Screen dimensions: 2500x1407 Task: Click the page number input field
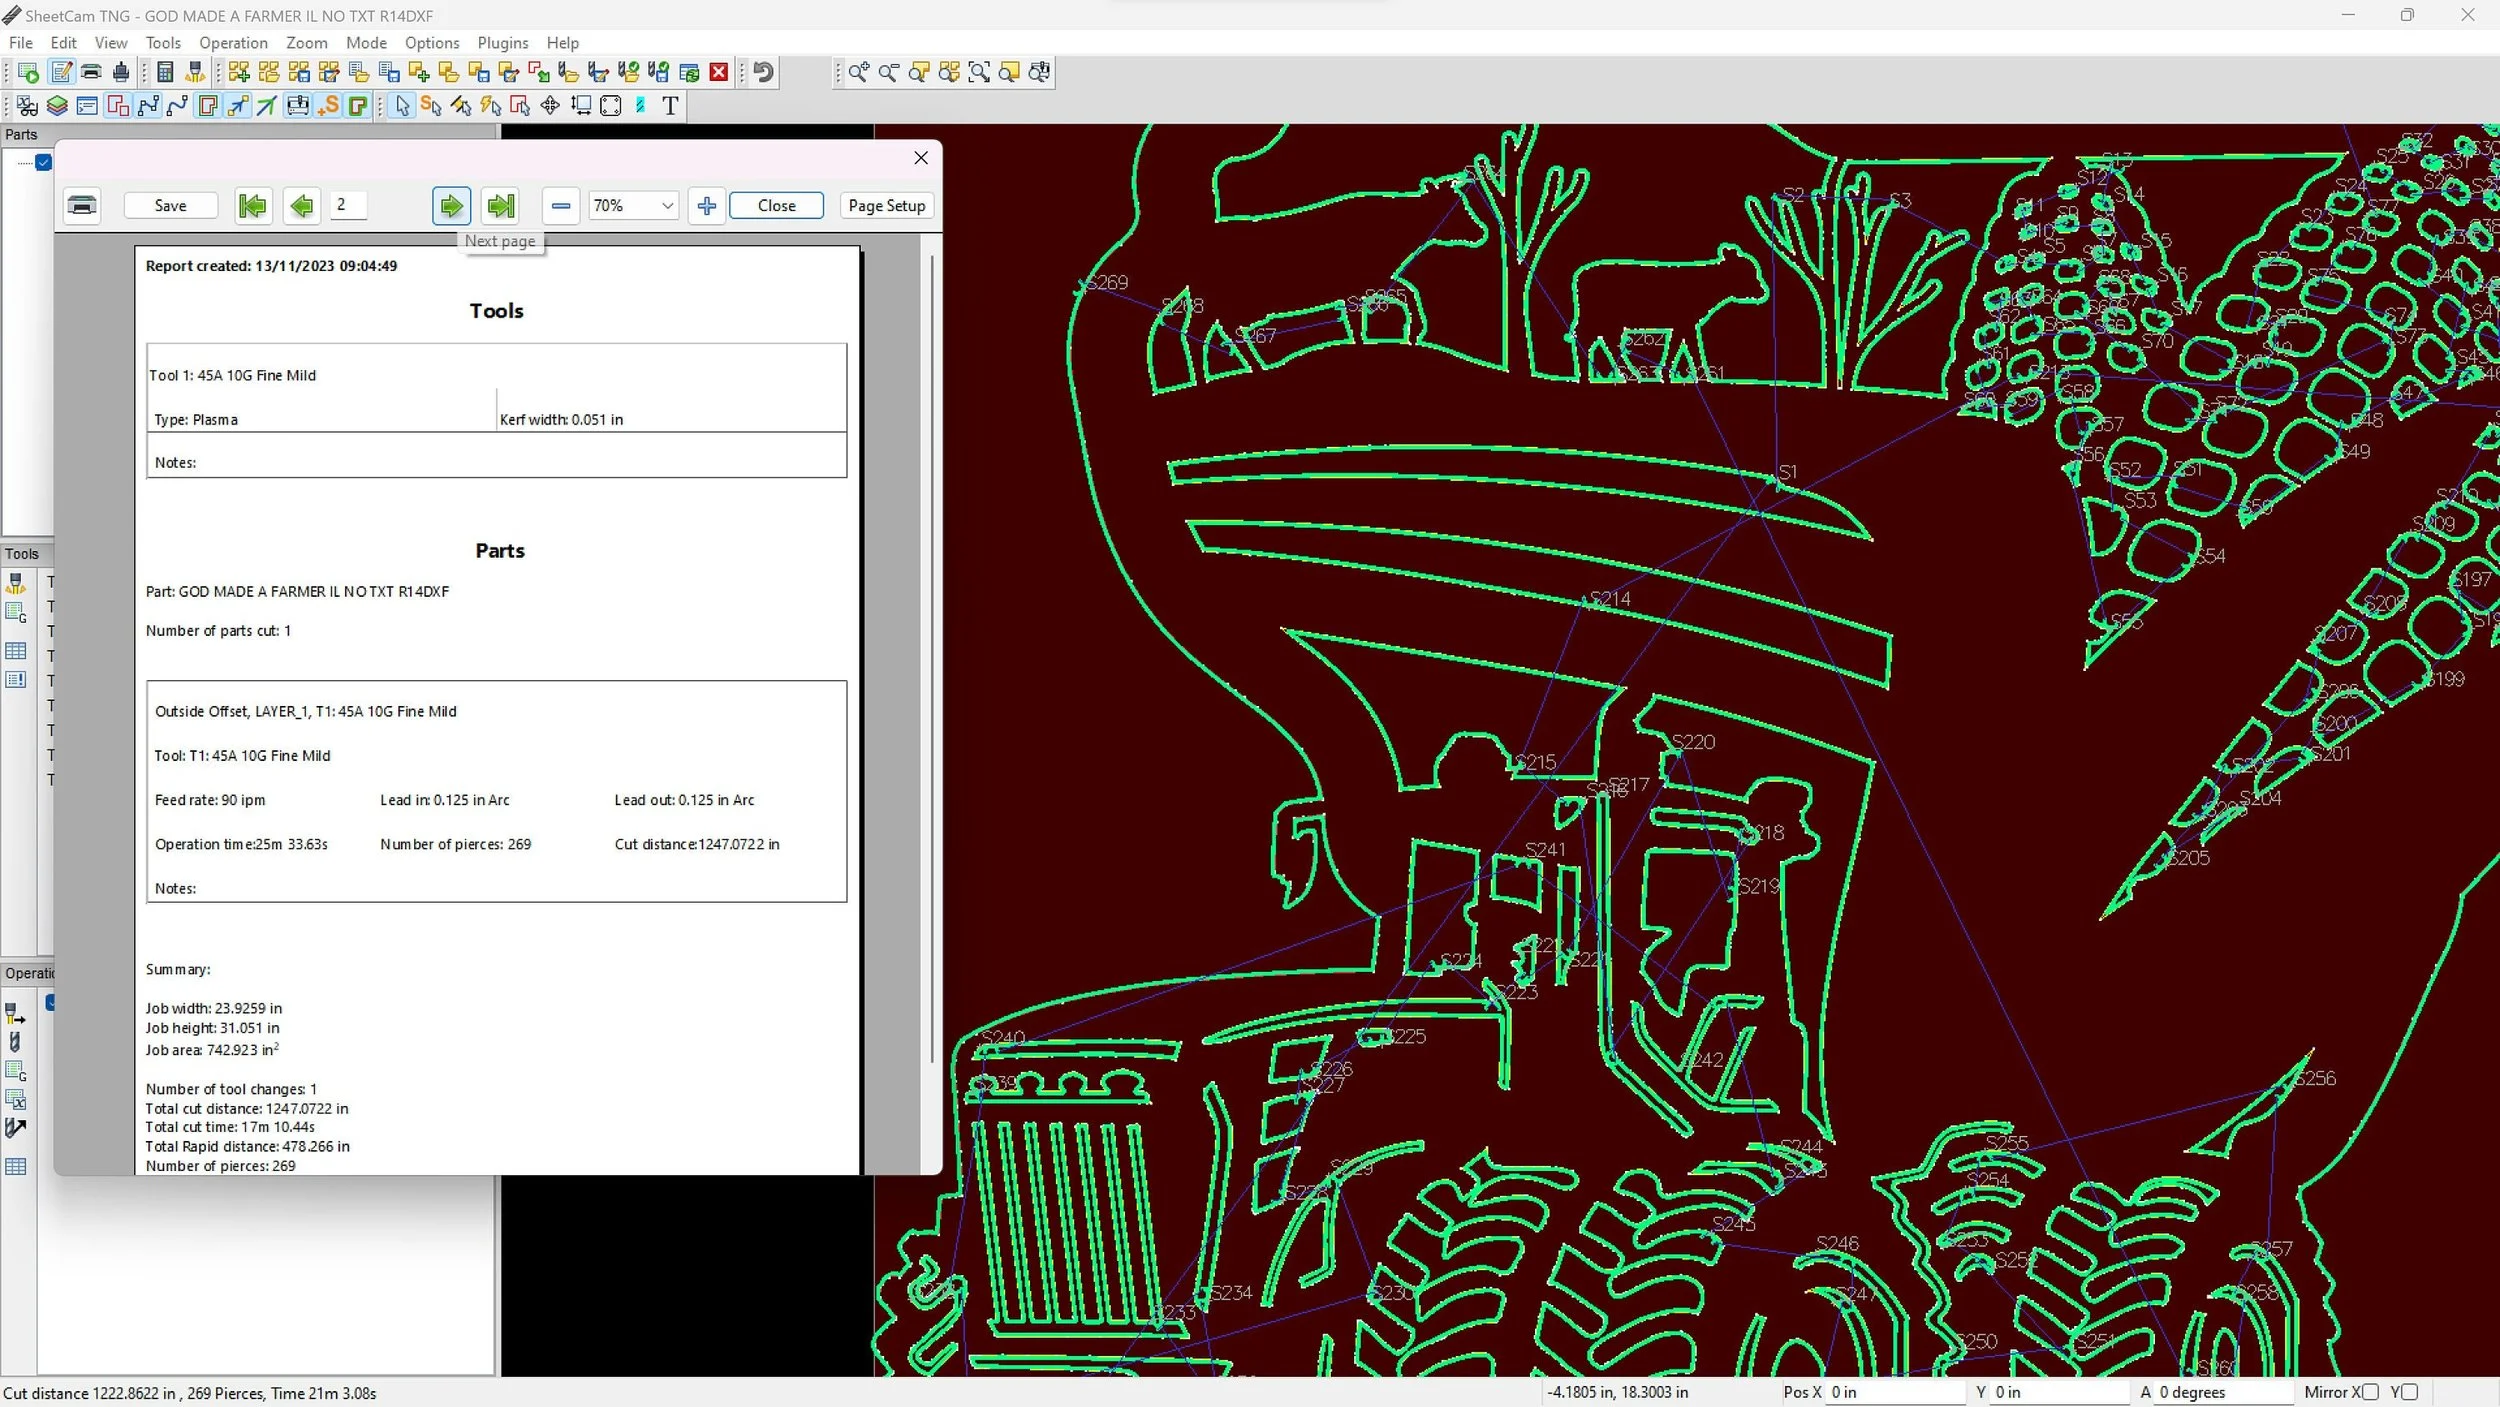[349, 205]
